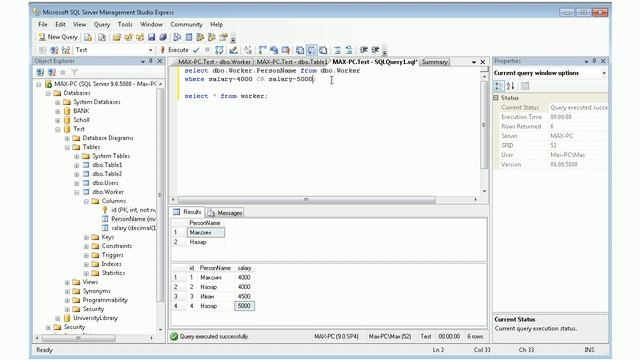The image size is (640, 360).
Task: Collapse the Status category in Properties
Action: 496,98
